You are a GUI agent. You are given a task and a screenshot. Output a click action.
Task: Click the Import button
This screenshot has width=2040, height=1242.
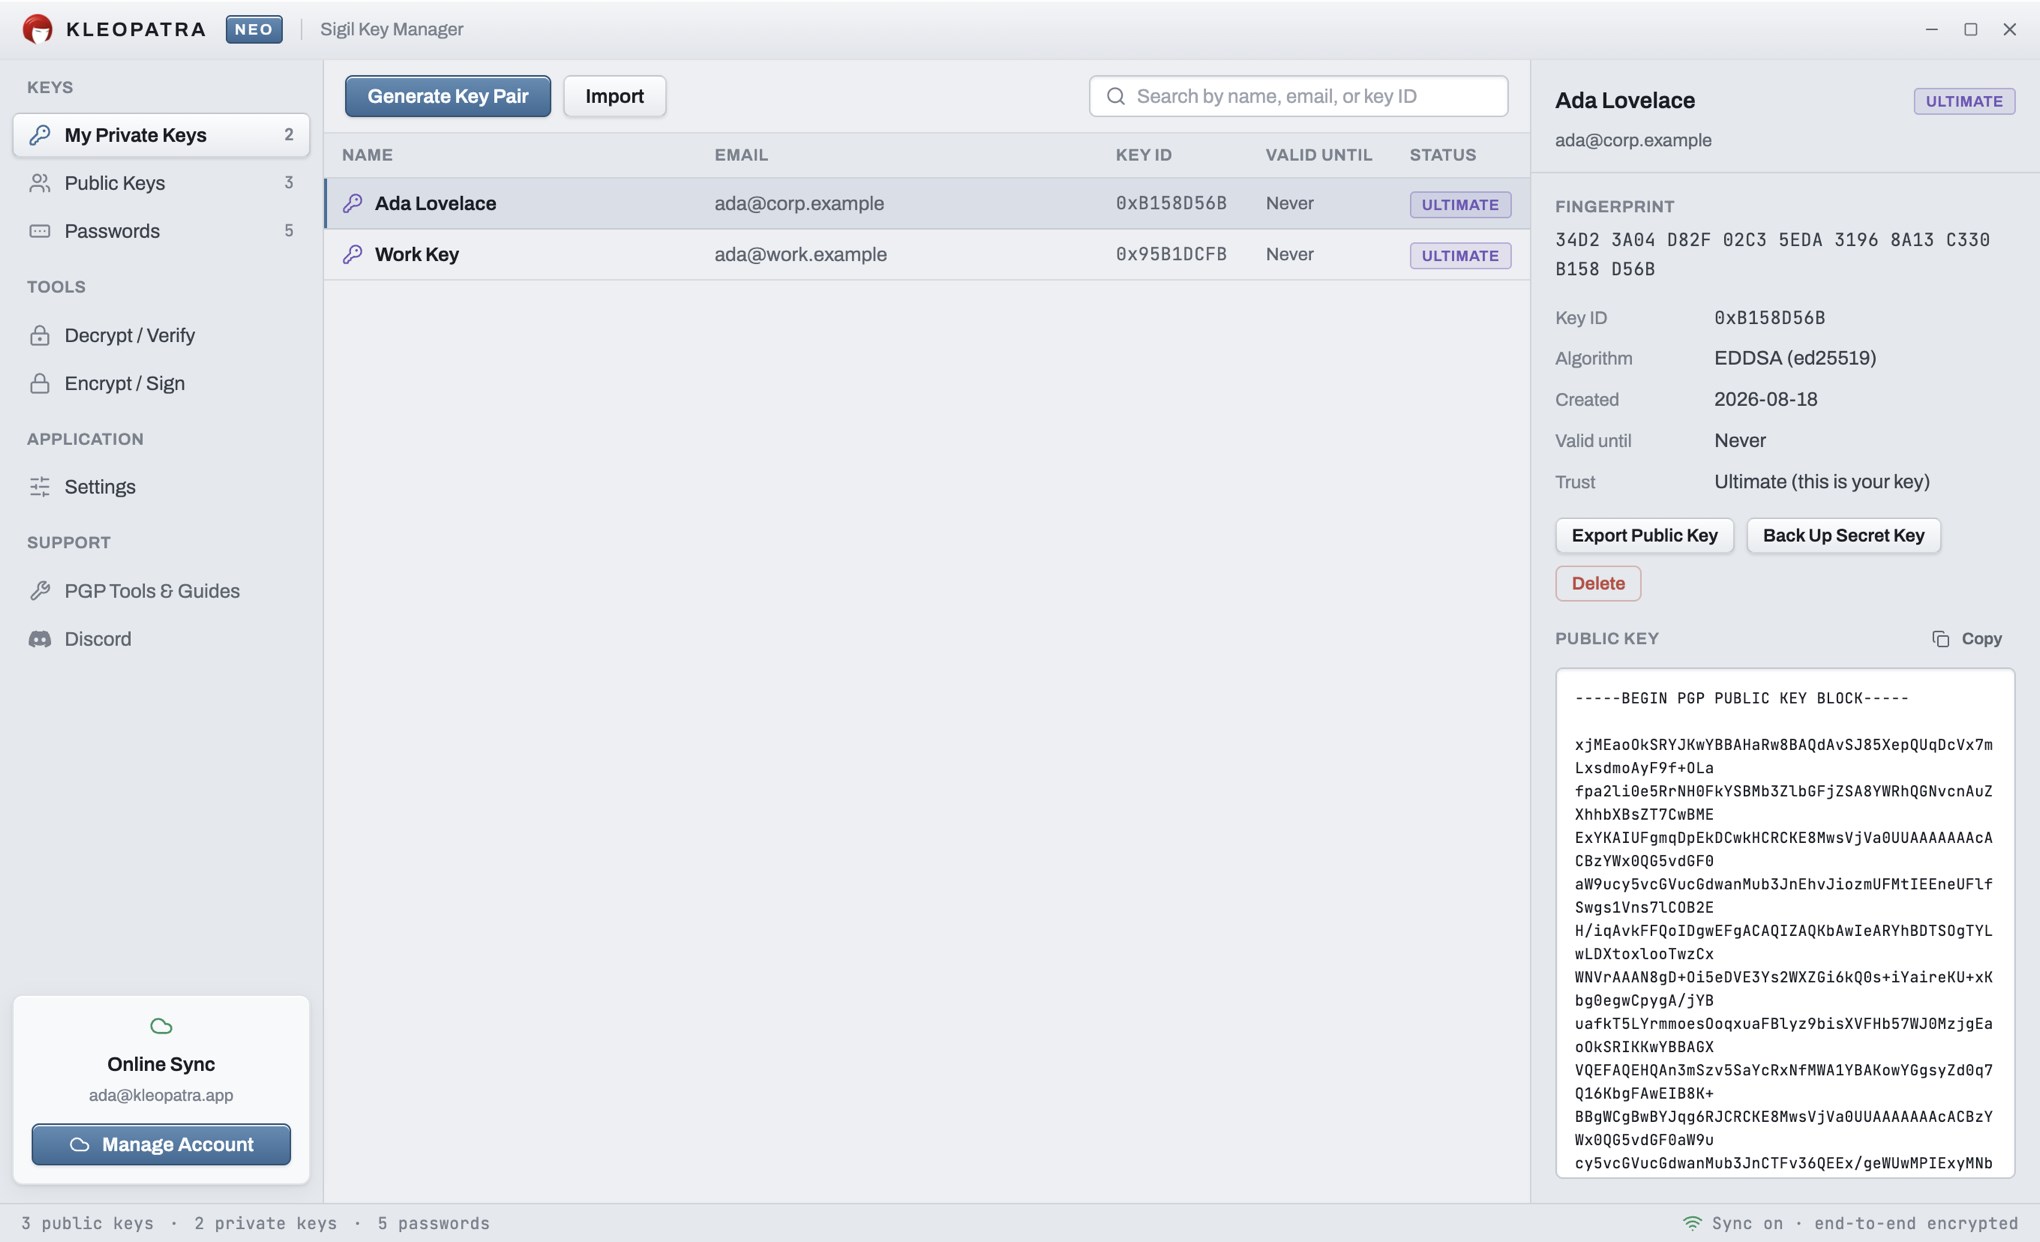[614, 96]
